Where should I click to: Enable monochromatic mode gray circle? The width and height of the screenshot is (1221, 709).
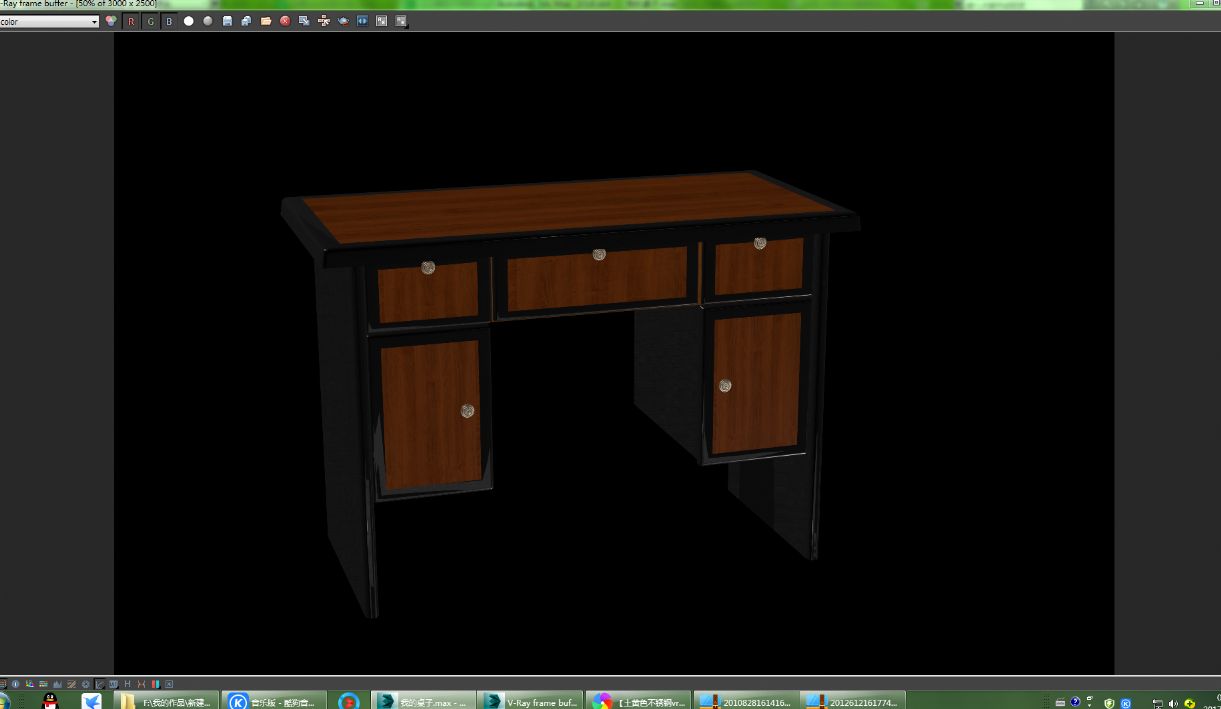coord(207,21)
